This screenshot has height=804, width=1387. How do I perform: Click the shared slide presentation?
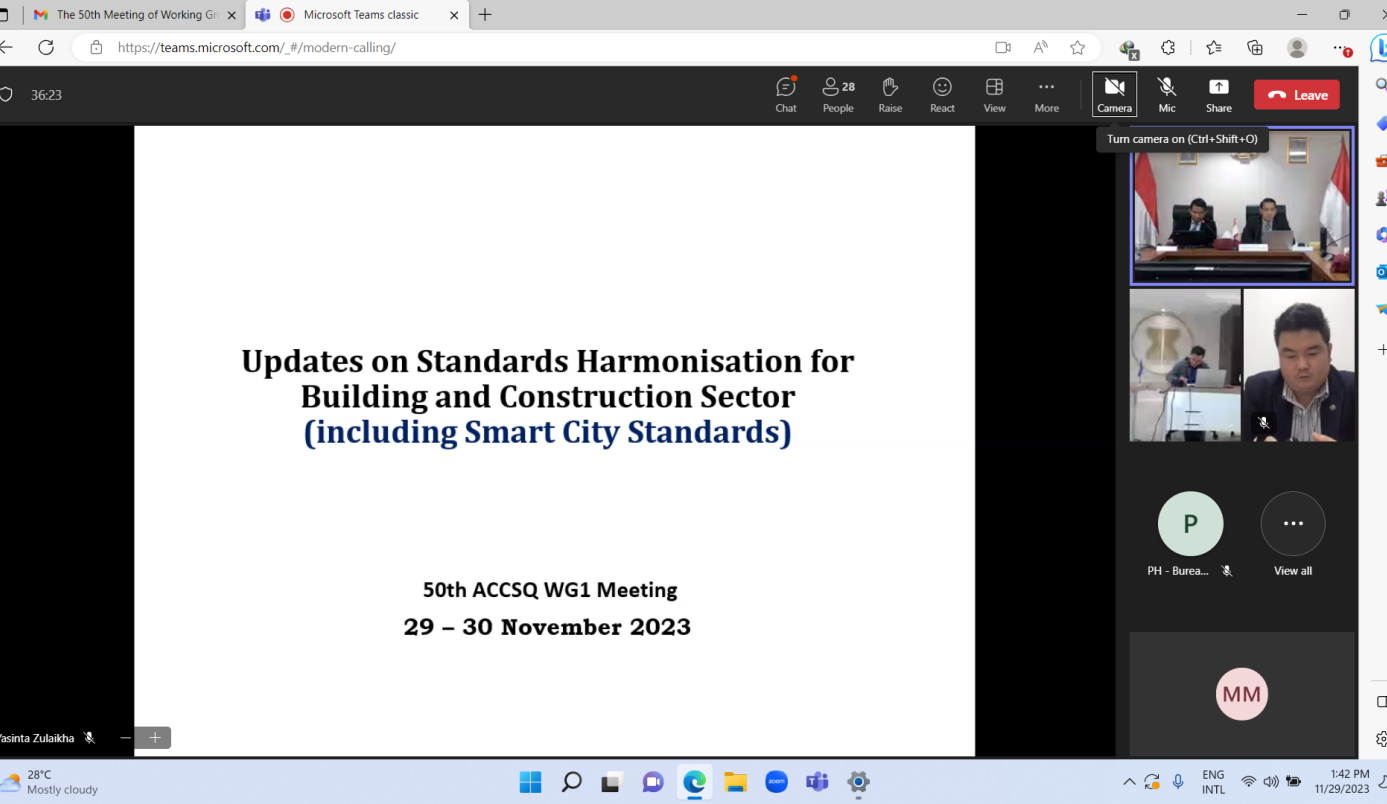[x=555, y=441]
